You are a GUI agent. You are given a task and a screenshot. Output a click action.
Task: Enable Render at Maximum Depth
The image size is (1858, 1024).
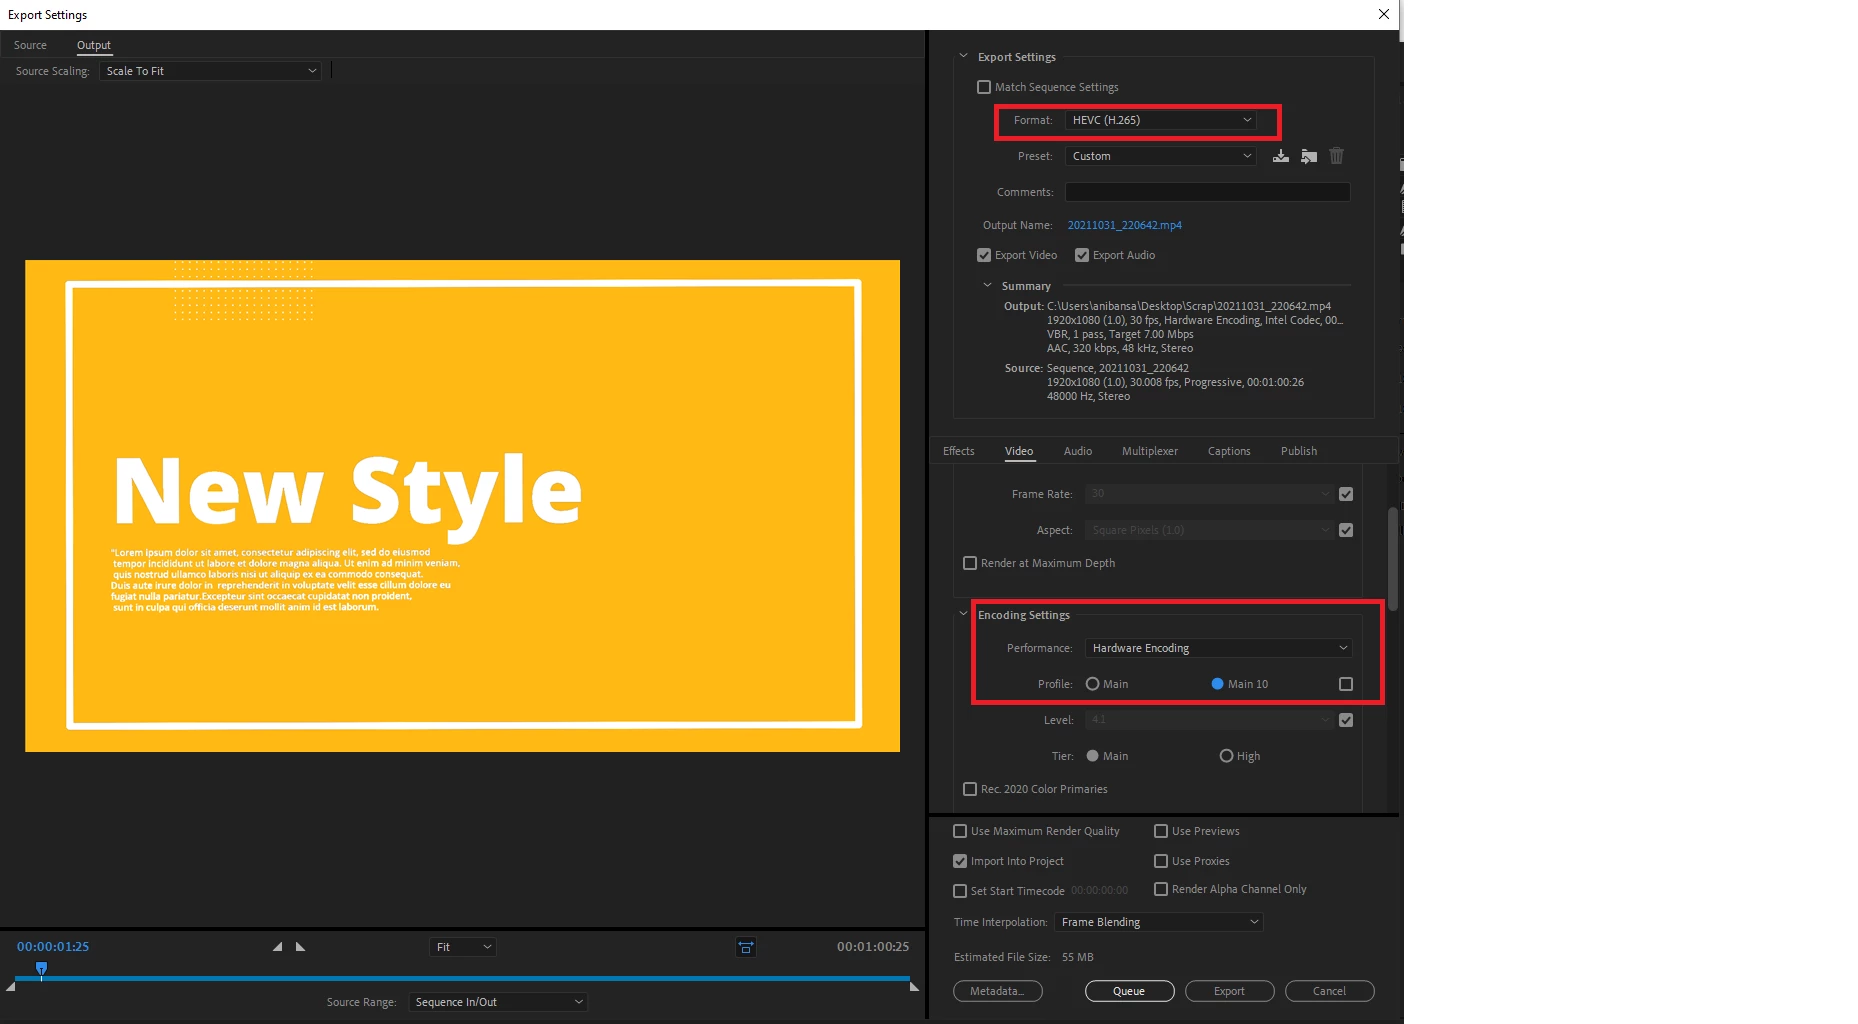970,563
